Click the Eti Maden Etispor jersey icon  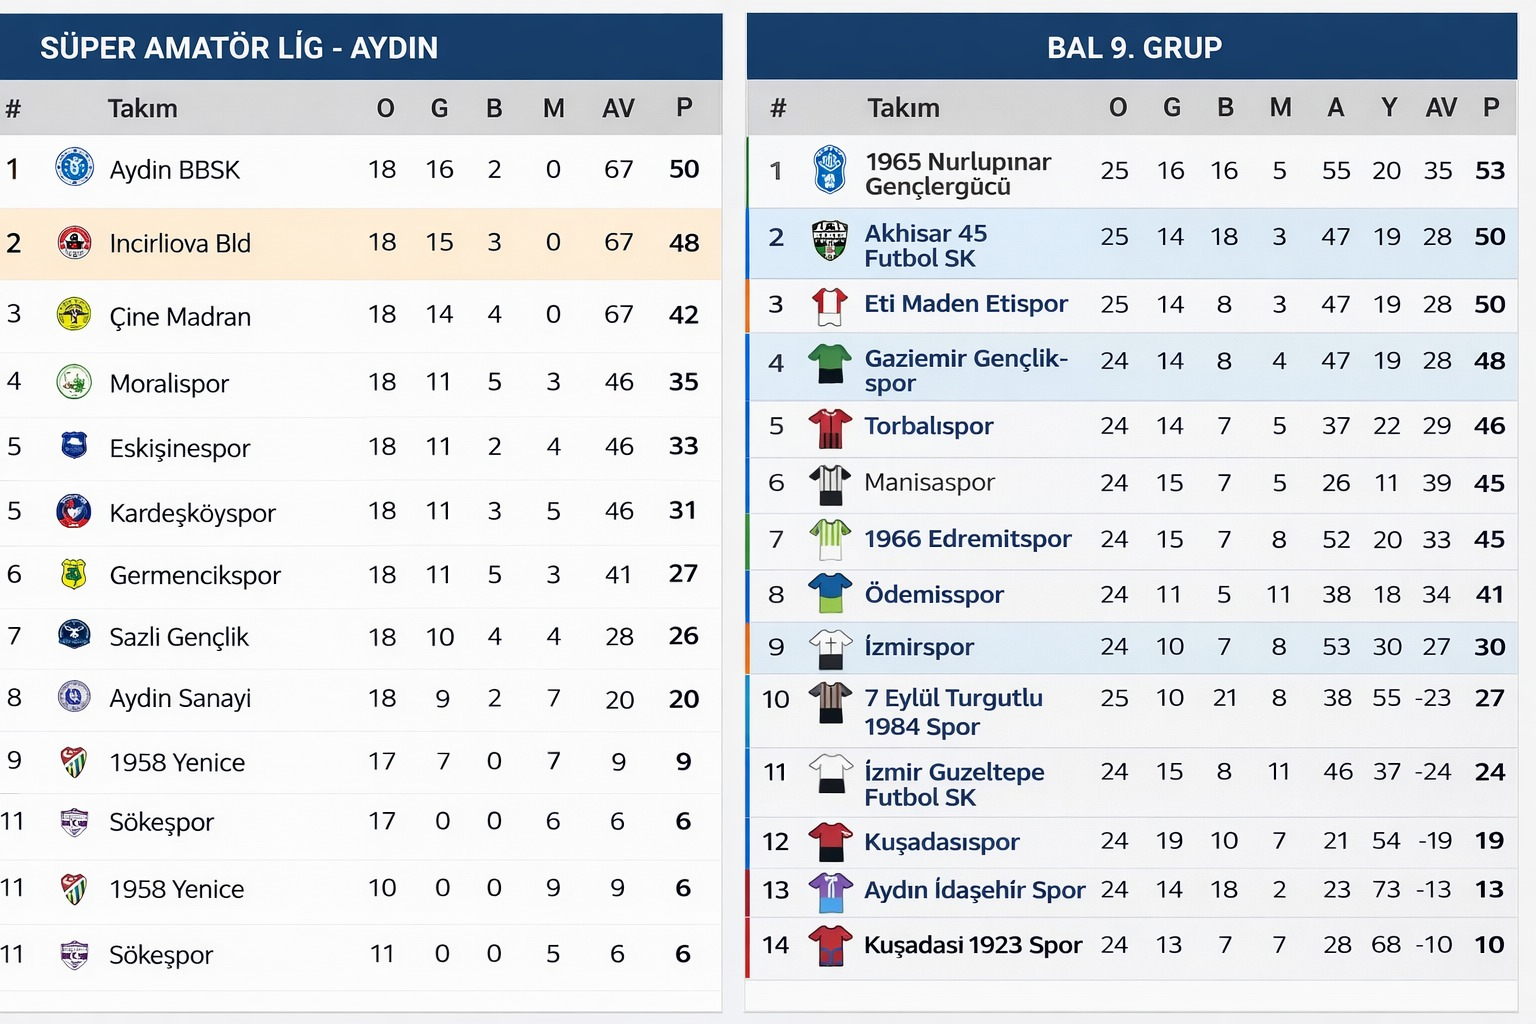(x=829, y=306)
